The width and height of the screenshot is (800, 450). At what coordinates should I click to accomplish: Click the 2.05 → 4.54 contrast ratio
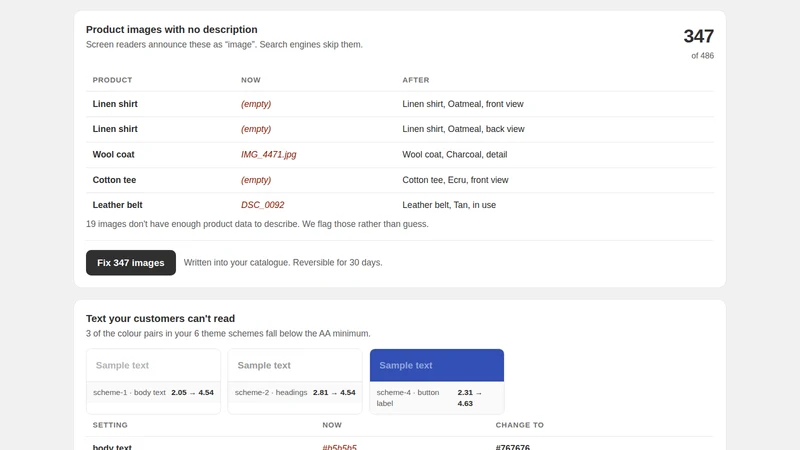pos(192,393)
